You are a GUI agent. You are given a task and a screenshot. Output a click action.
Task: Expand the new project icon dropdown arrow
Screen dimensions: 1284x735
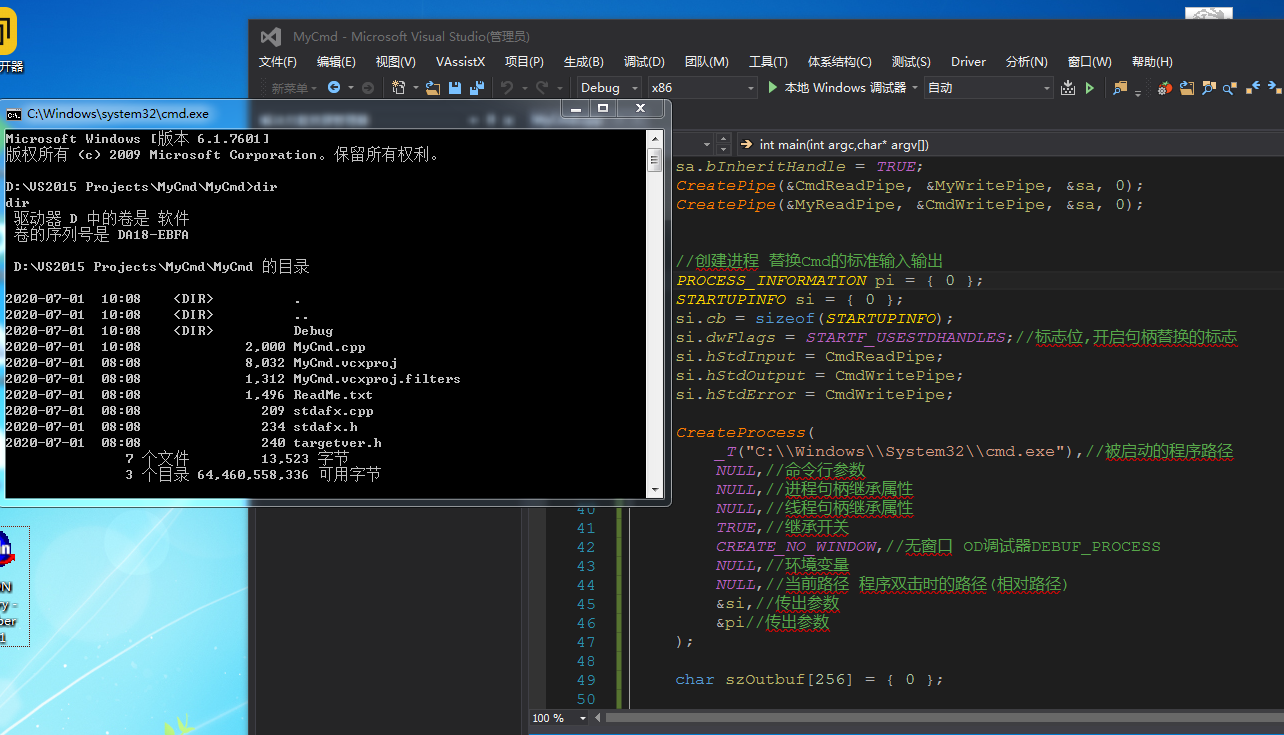tap(416, 88)
